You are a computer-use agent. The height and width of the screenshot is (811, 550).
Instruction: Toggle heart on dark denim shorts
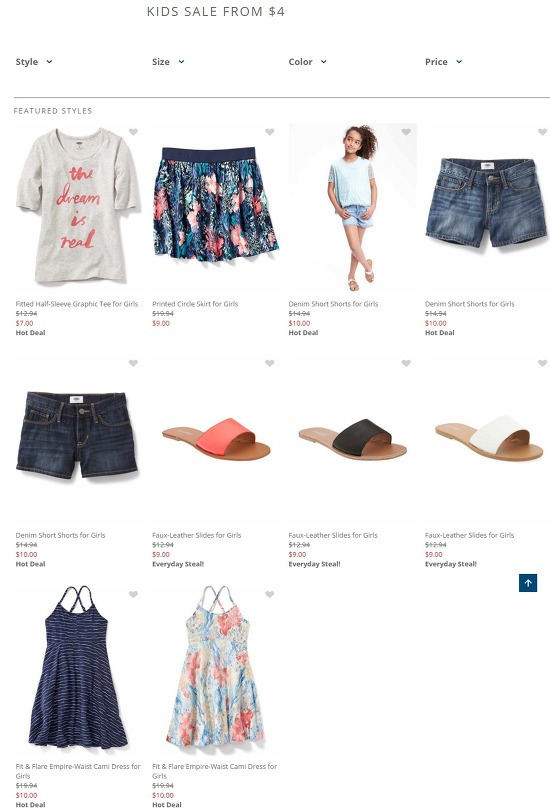click(133, 363)
